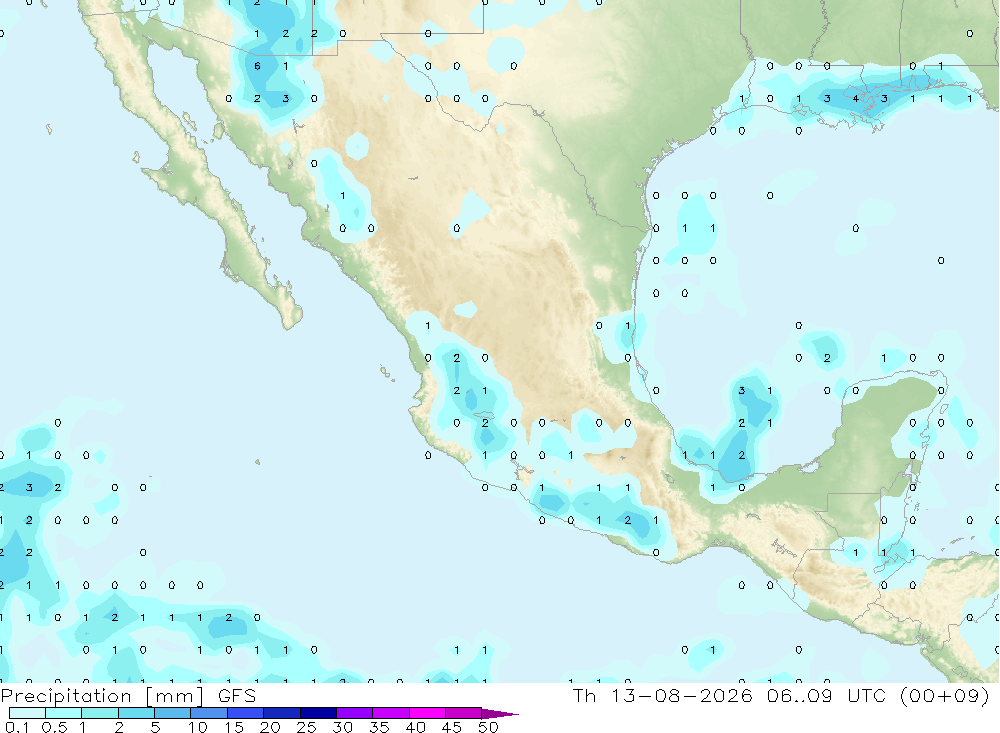Click the '6' precipitation value on the map
The width and height of the screenshot is (1000, 733).
click(x=257, y=66)
